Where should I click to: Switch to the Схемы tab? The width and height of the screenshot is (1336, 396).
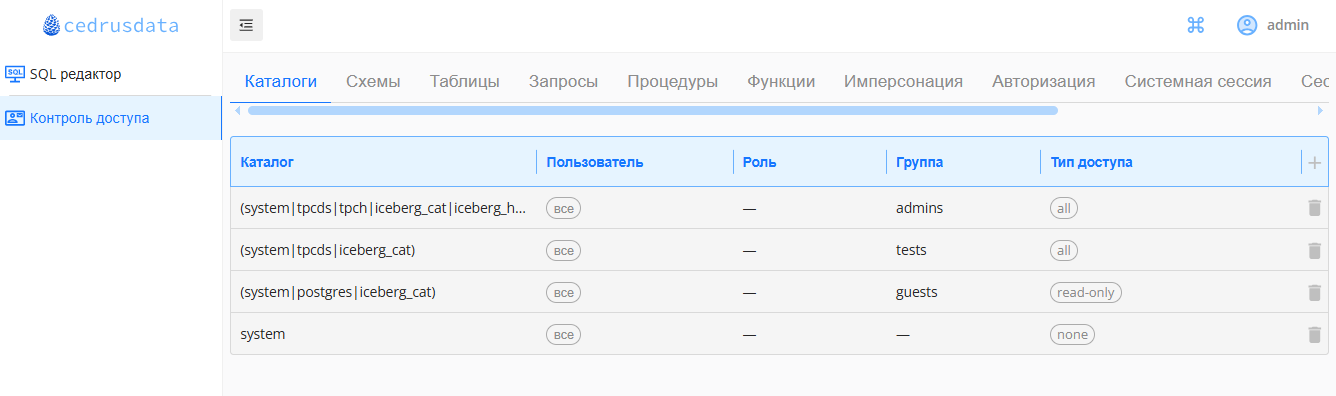(373, 82)
